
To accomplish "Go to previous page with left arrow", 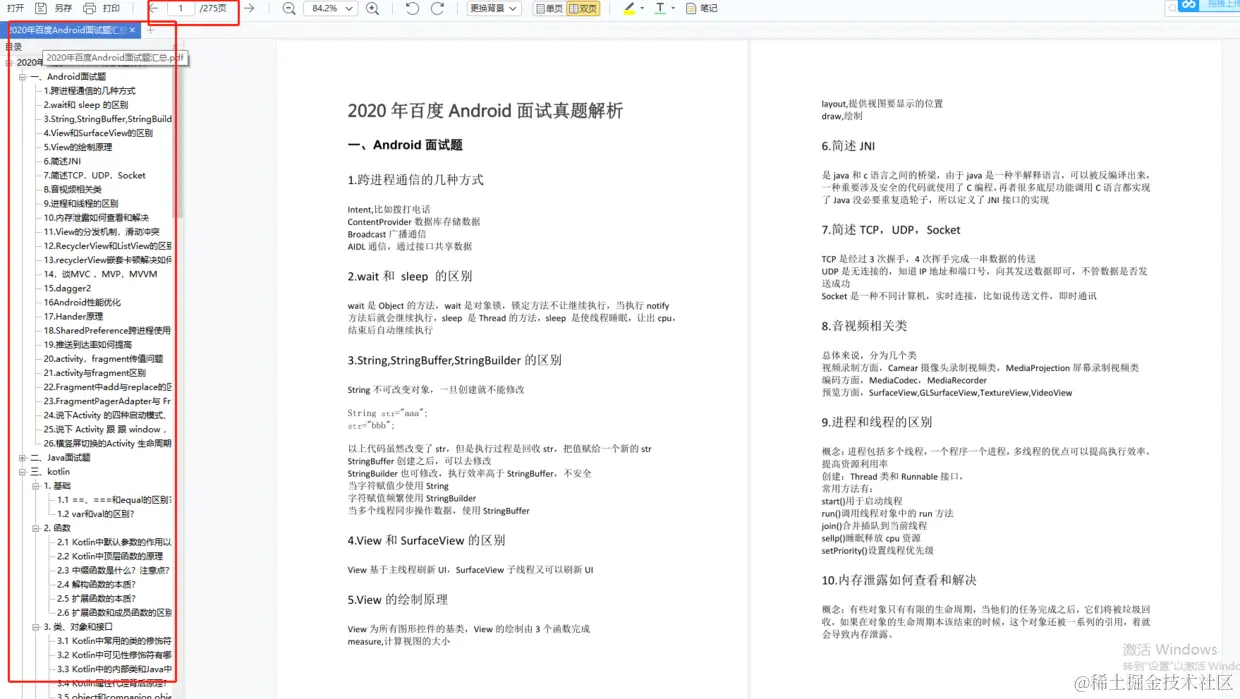I will click(x=154, y=8).
